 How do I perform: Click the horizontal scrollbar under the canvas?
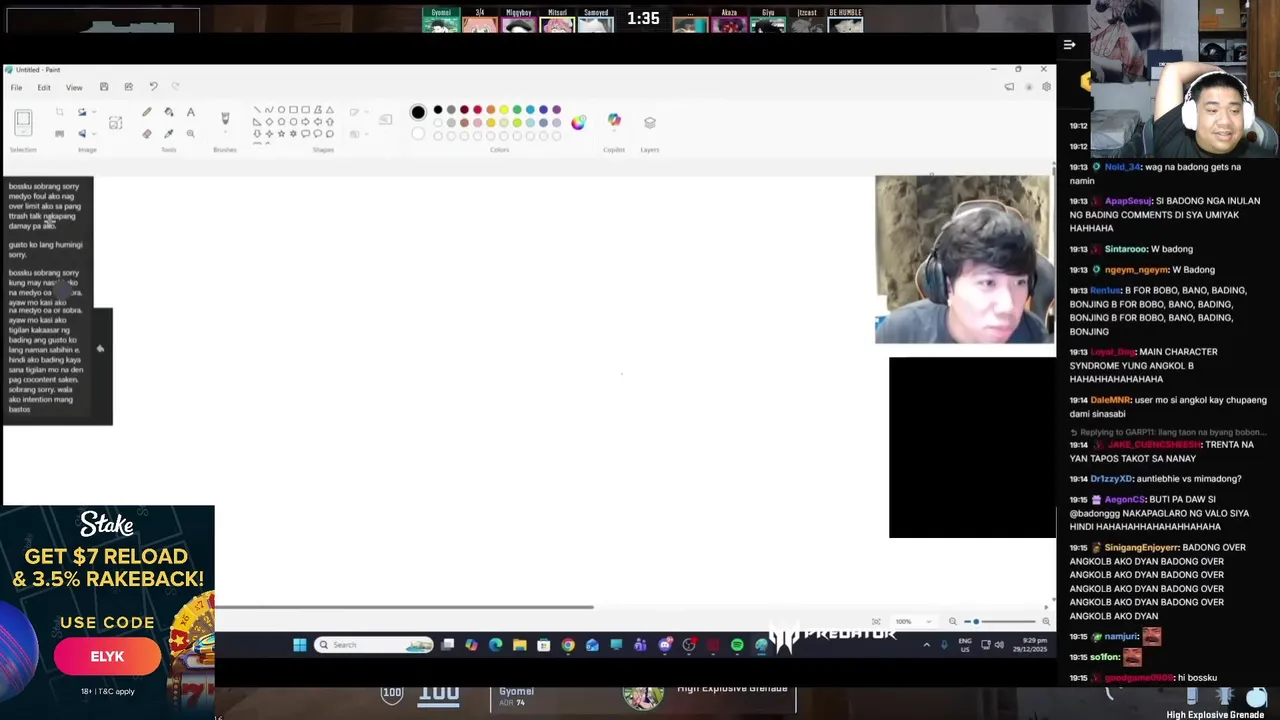click(404, 607)
